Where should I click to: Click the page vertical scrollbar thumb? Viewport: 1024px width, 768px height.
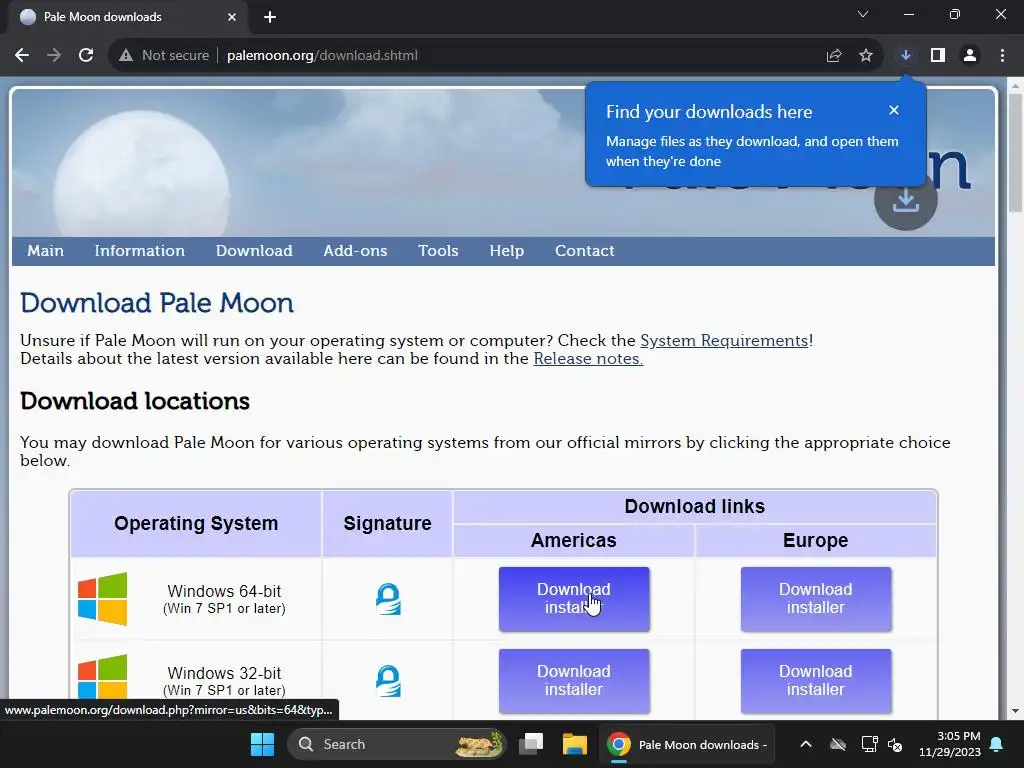point(1015,153)
